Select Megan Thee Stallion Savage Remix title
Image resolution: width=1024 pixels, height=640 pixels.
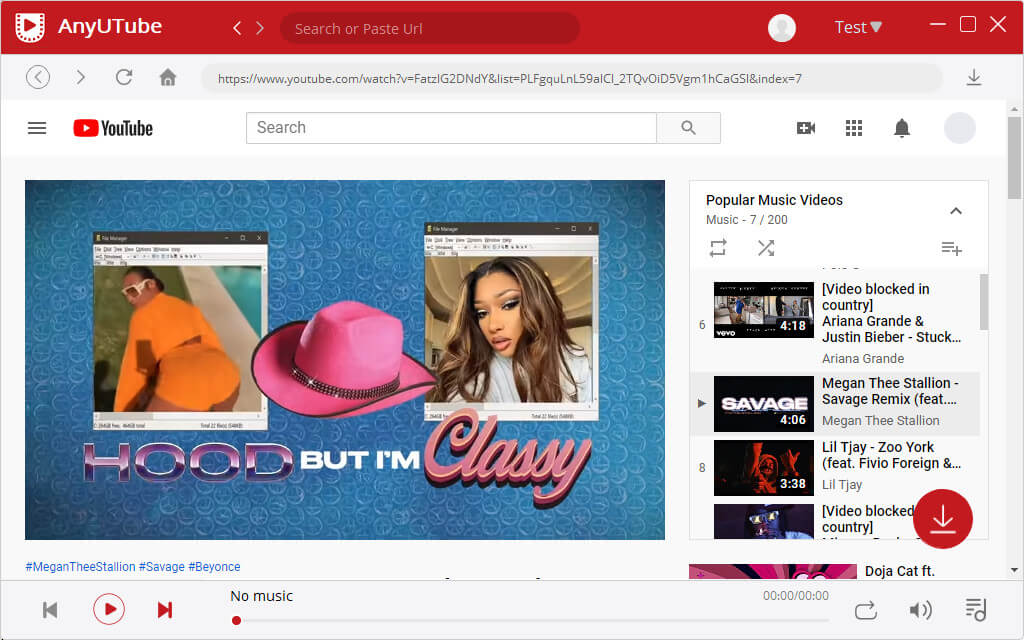click(889, 391)
